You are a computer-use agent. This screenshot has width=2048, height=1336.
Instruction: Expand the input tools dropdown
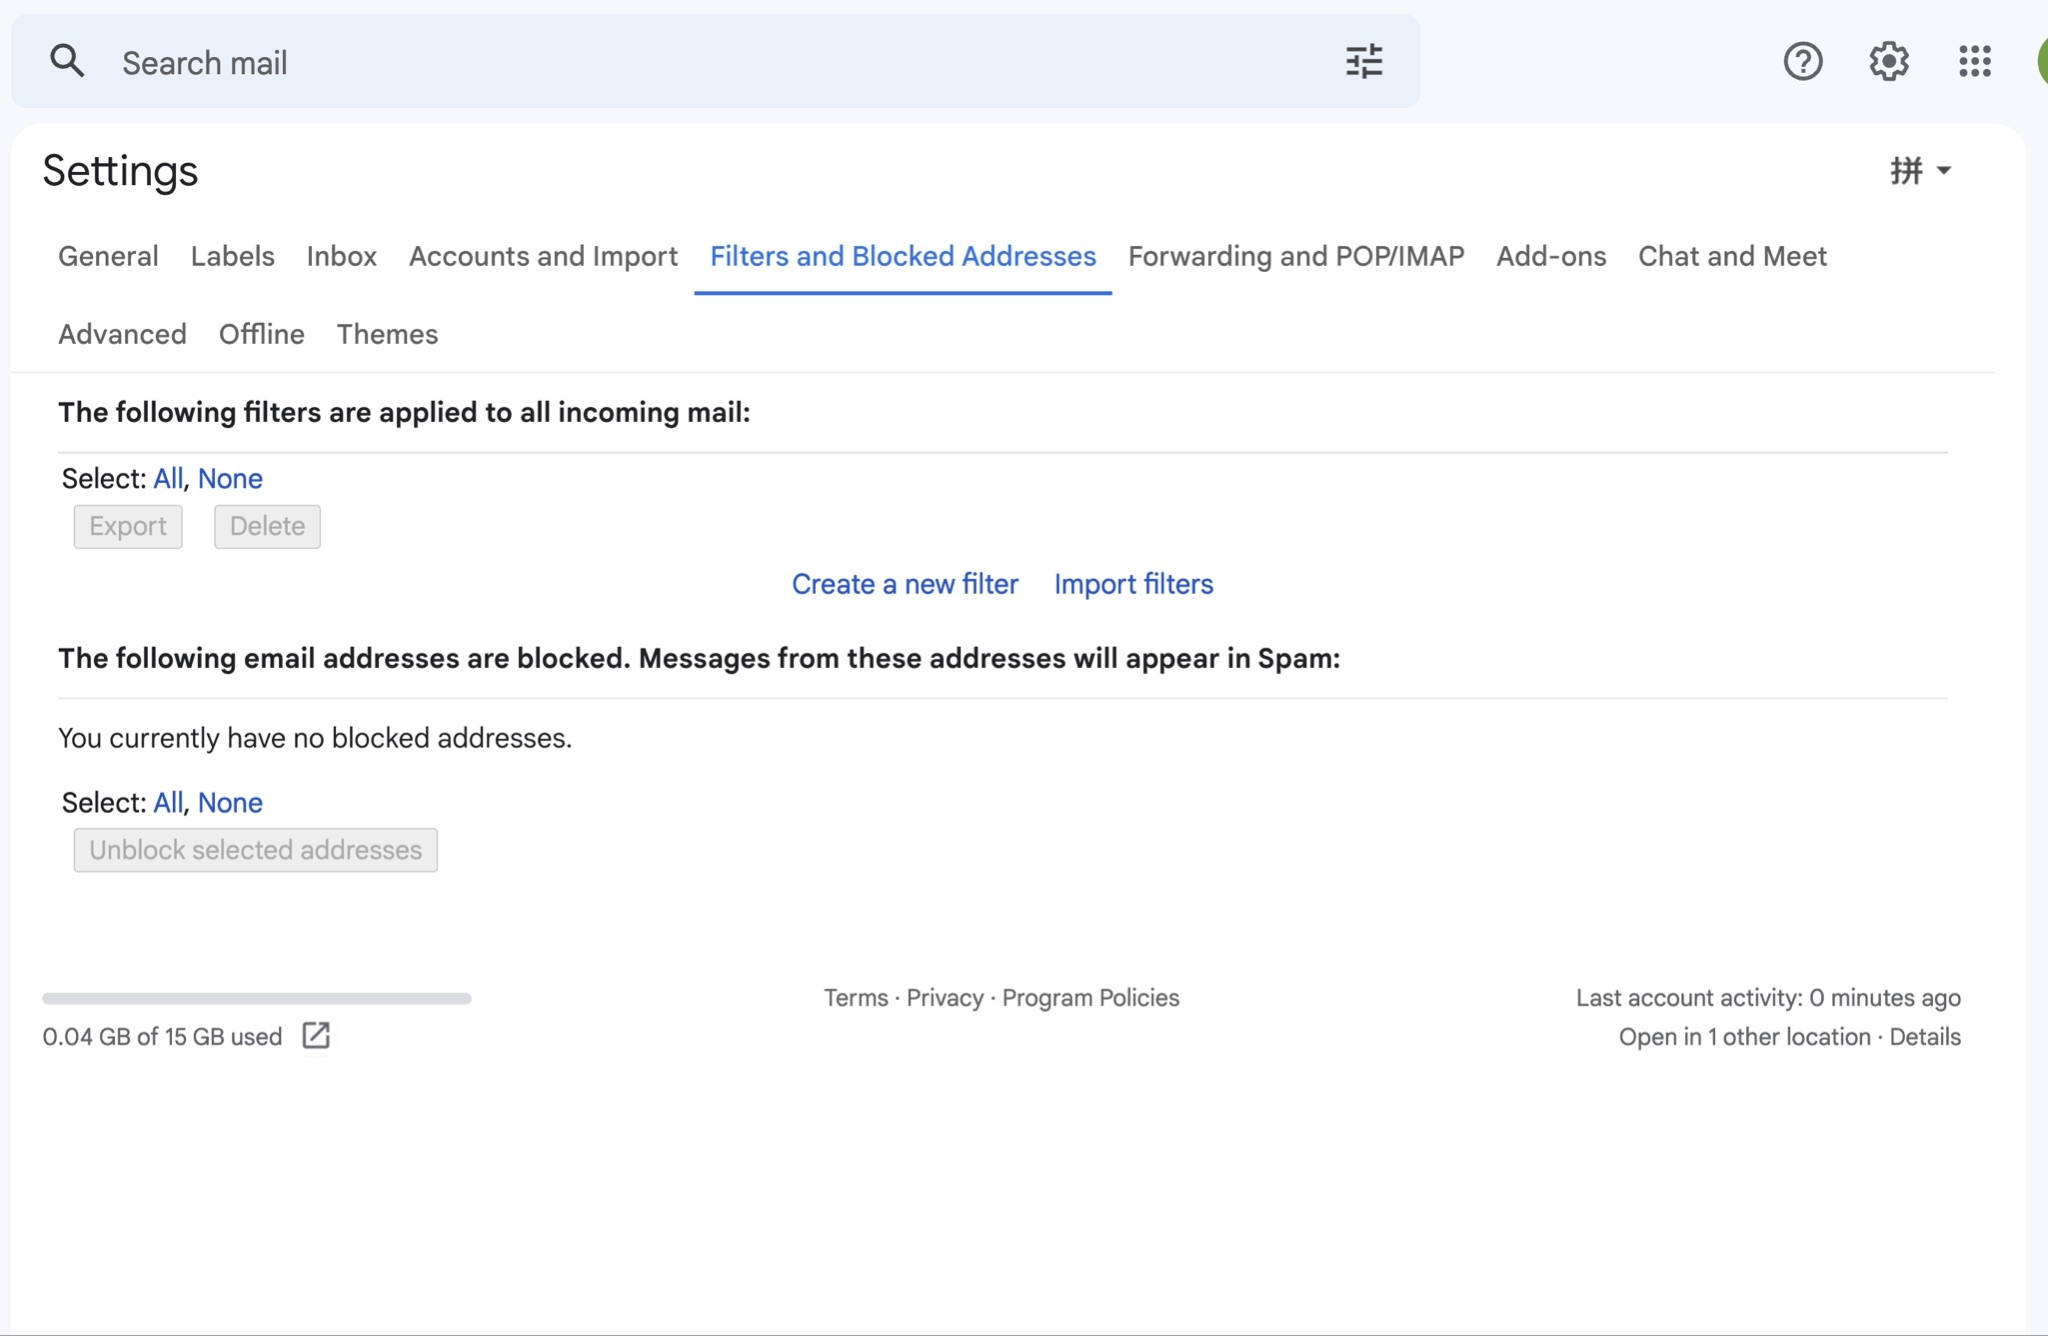pos(1943,171)
